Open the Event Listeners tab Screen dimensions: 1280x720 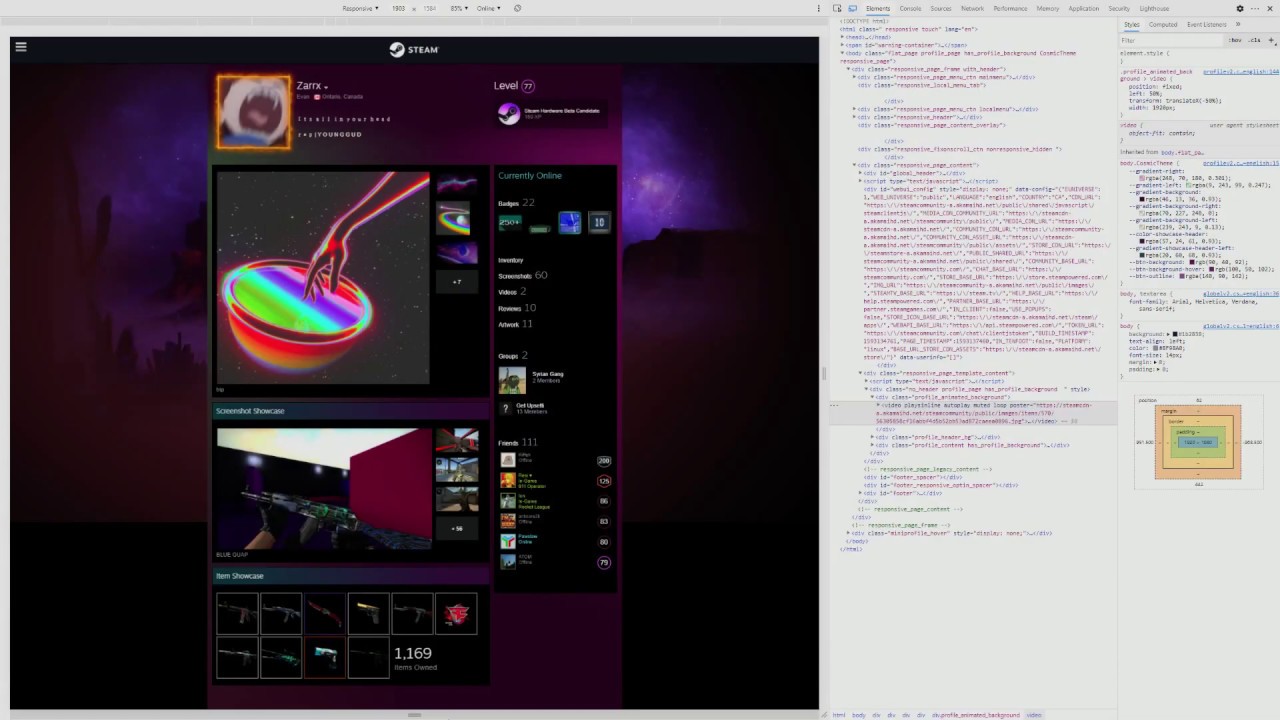(x=1206, y=24)
